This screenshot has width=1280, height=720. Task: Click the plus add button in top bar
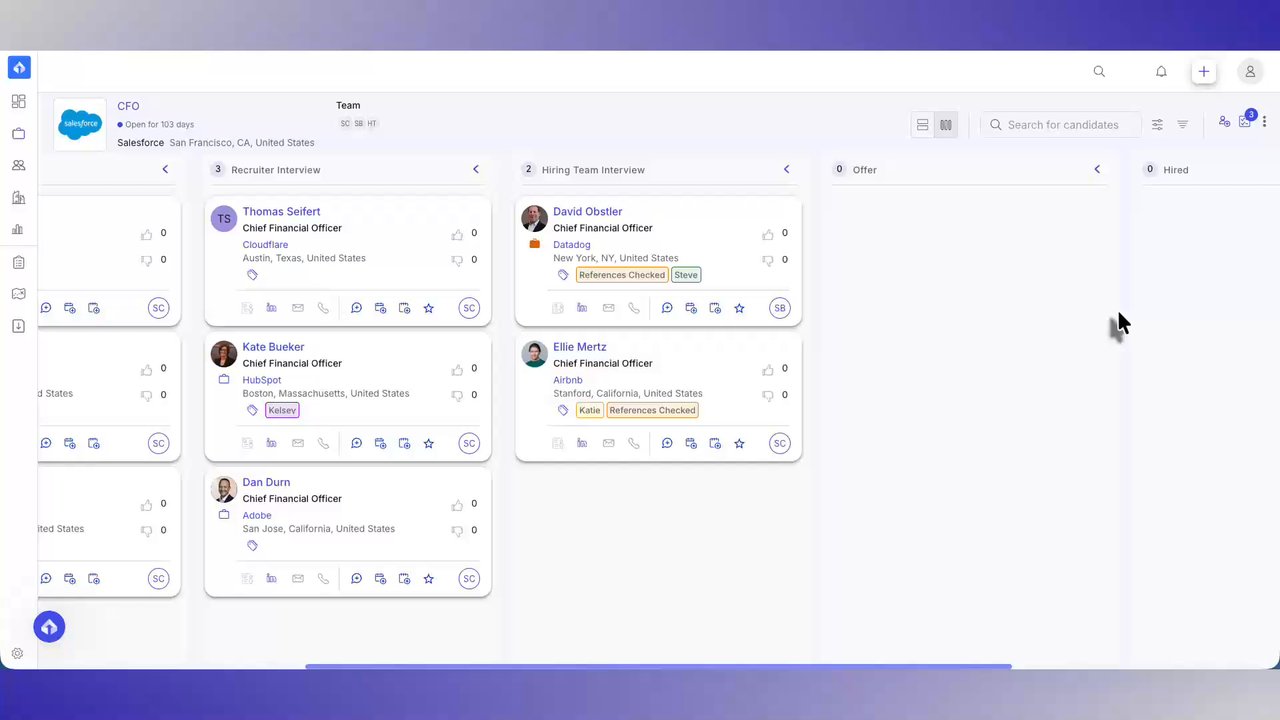point(1204,72)
